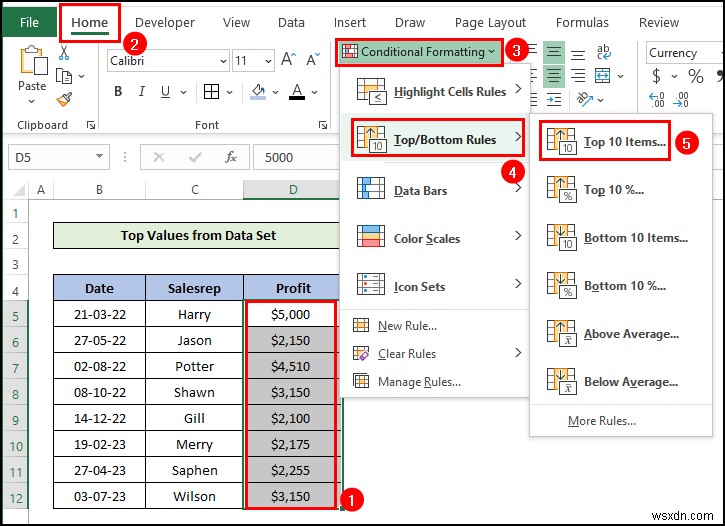Apply cell Borders button
The image size is (725, 526).
coord(211,92)
